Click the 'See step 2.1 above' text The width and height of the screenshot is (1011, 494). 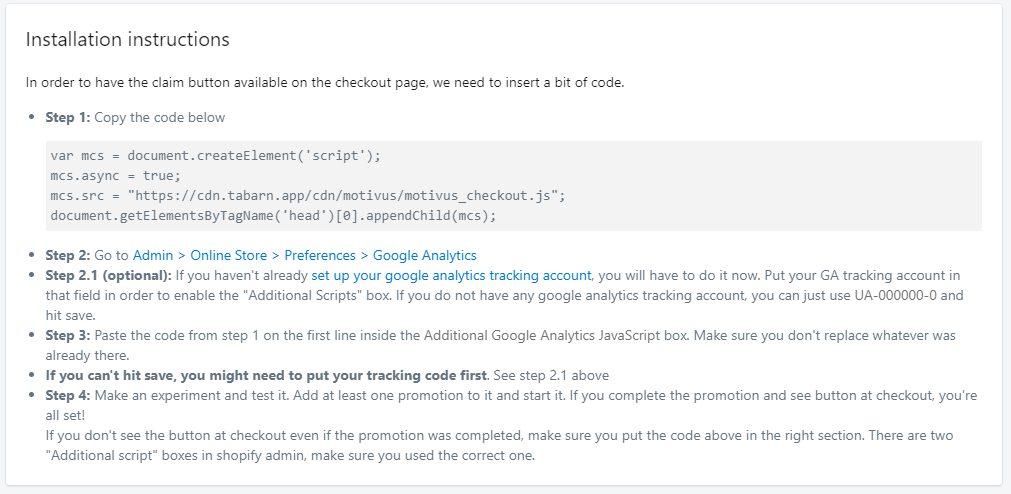(550, 375)
